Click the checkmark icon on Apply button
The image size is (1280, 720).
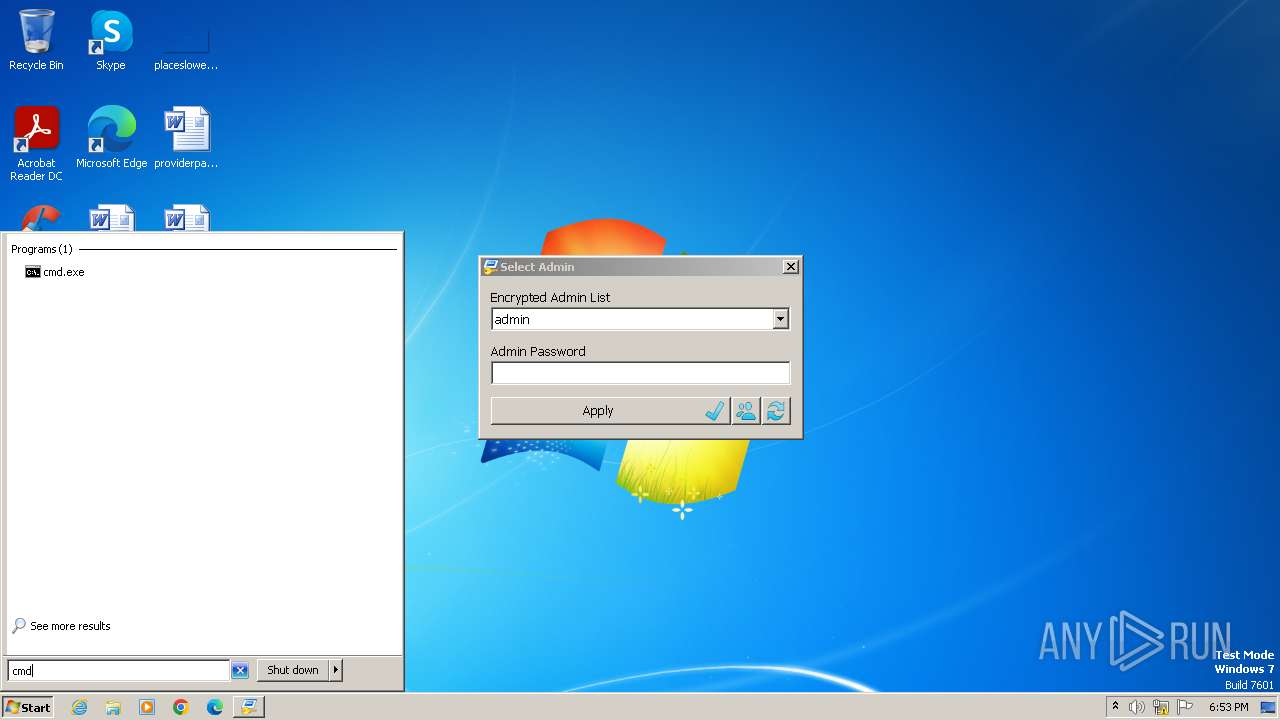pos(714,411)
